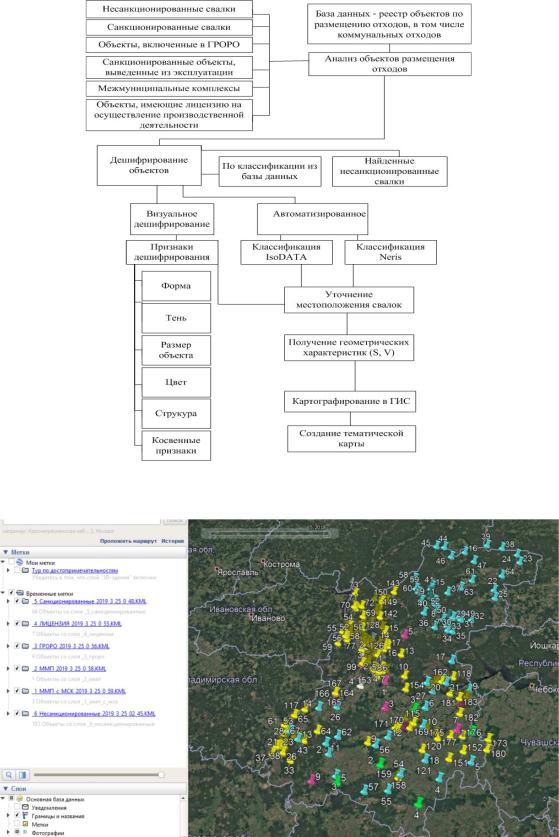
Task: Click the folder icon of 4 ЛИЦЕНЗИЯ KML
Action: [25, 623]
